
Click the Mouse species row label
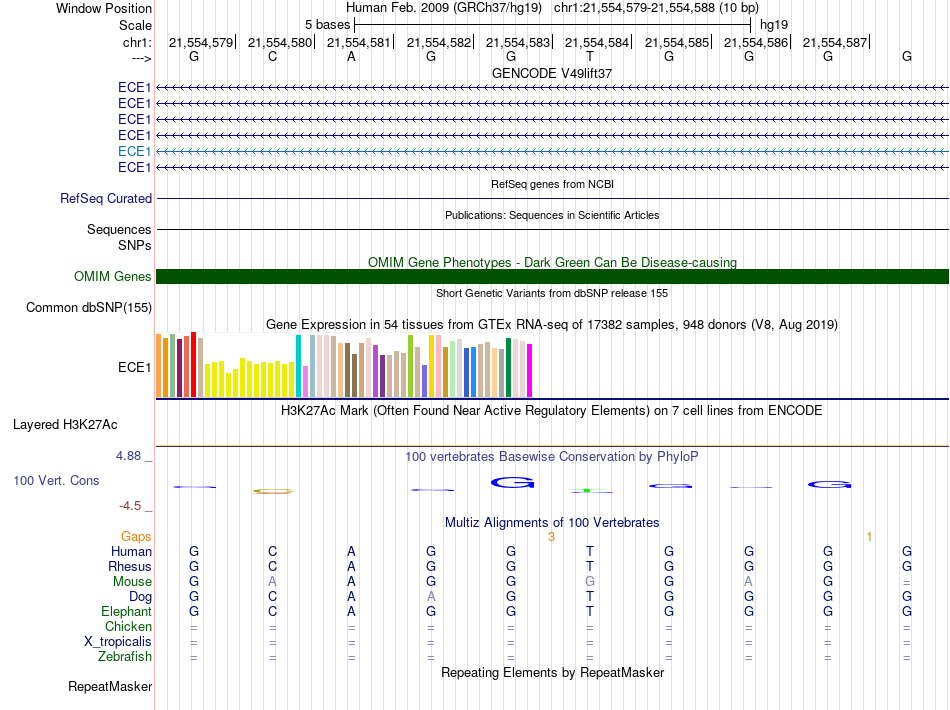pyautogui.click(x=132, y=582)
